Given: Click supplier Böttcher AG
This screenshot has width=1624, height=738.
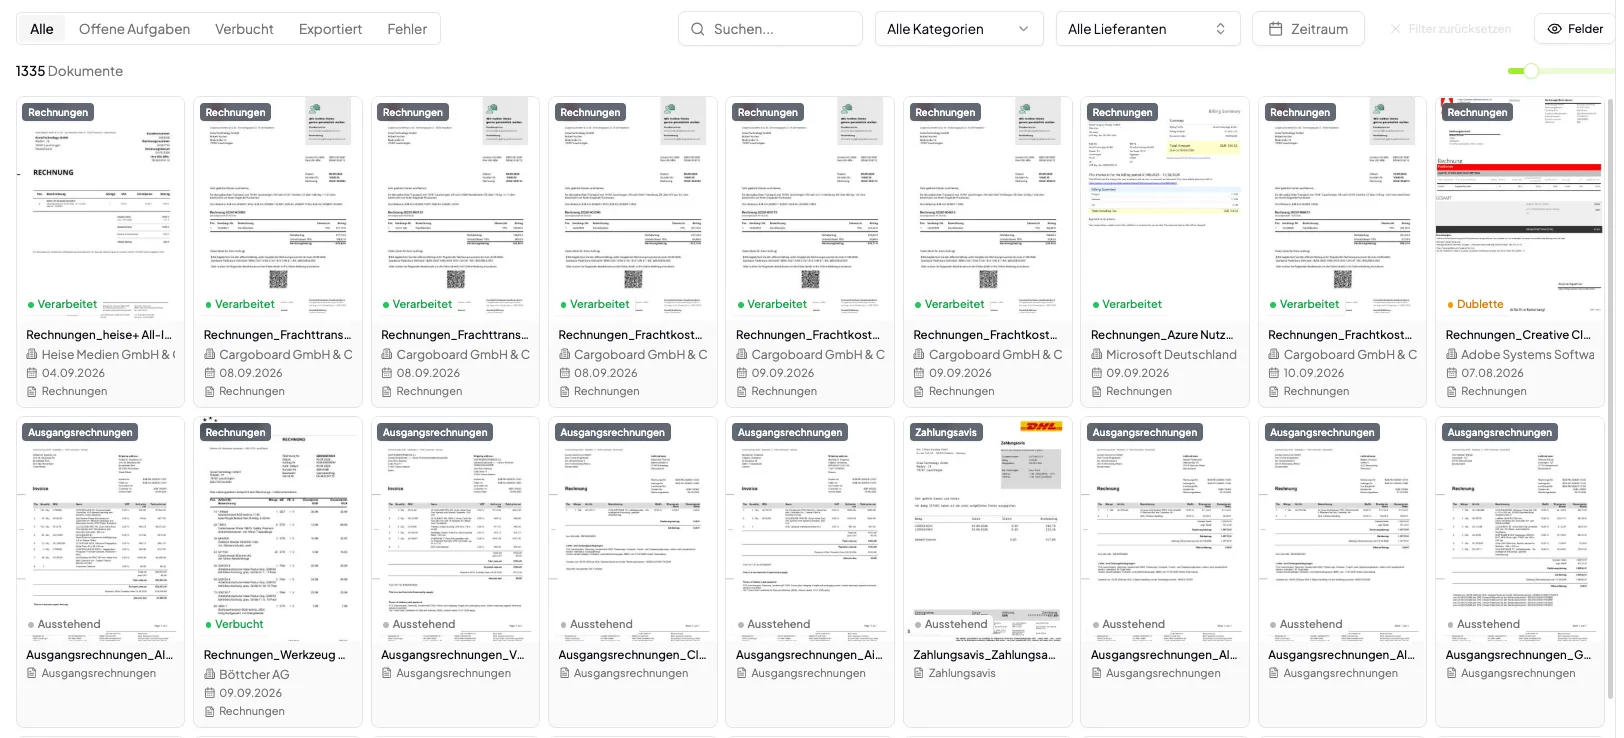Looking at the screenshot, I should (254, 675).
